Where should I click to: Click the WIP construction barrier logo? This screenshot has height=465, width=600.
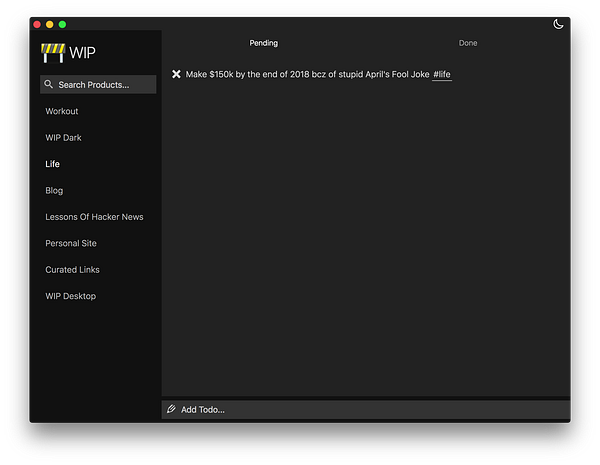(52, 53)
